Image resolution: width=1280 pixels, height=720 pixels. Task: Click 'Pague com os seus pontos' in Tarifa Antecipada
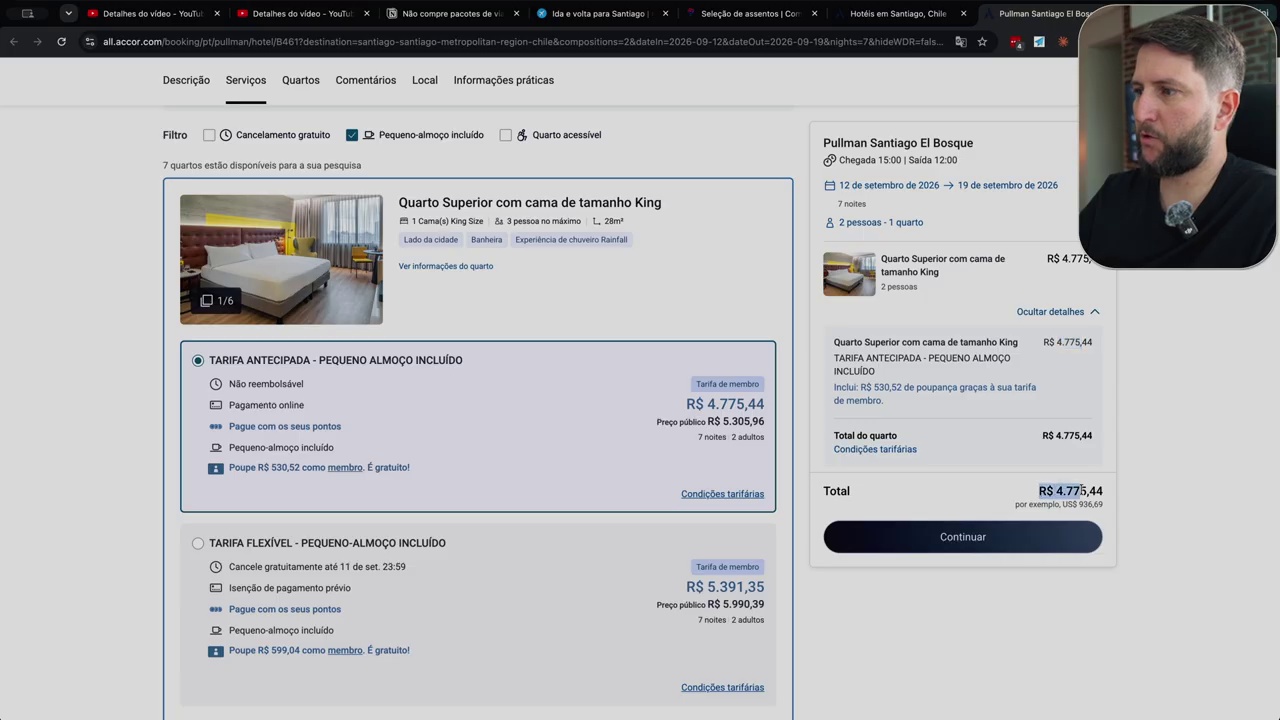coord(285,426)
